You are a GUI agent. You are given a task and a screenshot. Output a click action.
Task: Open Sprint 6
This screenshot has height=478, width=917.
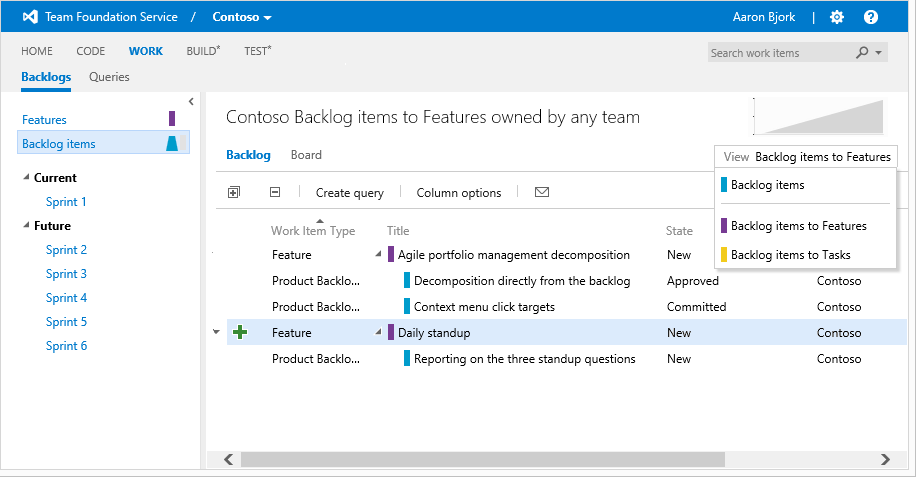tap(66, 346)
